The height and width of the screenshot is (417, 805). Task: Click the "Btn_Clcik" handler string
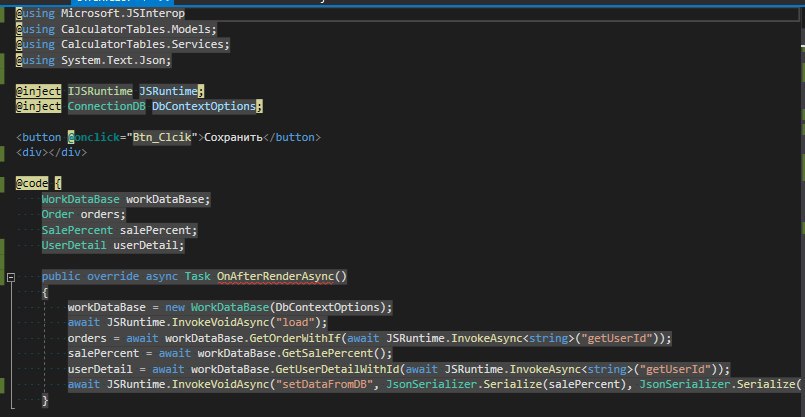click(x=162, y=138)
